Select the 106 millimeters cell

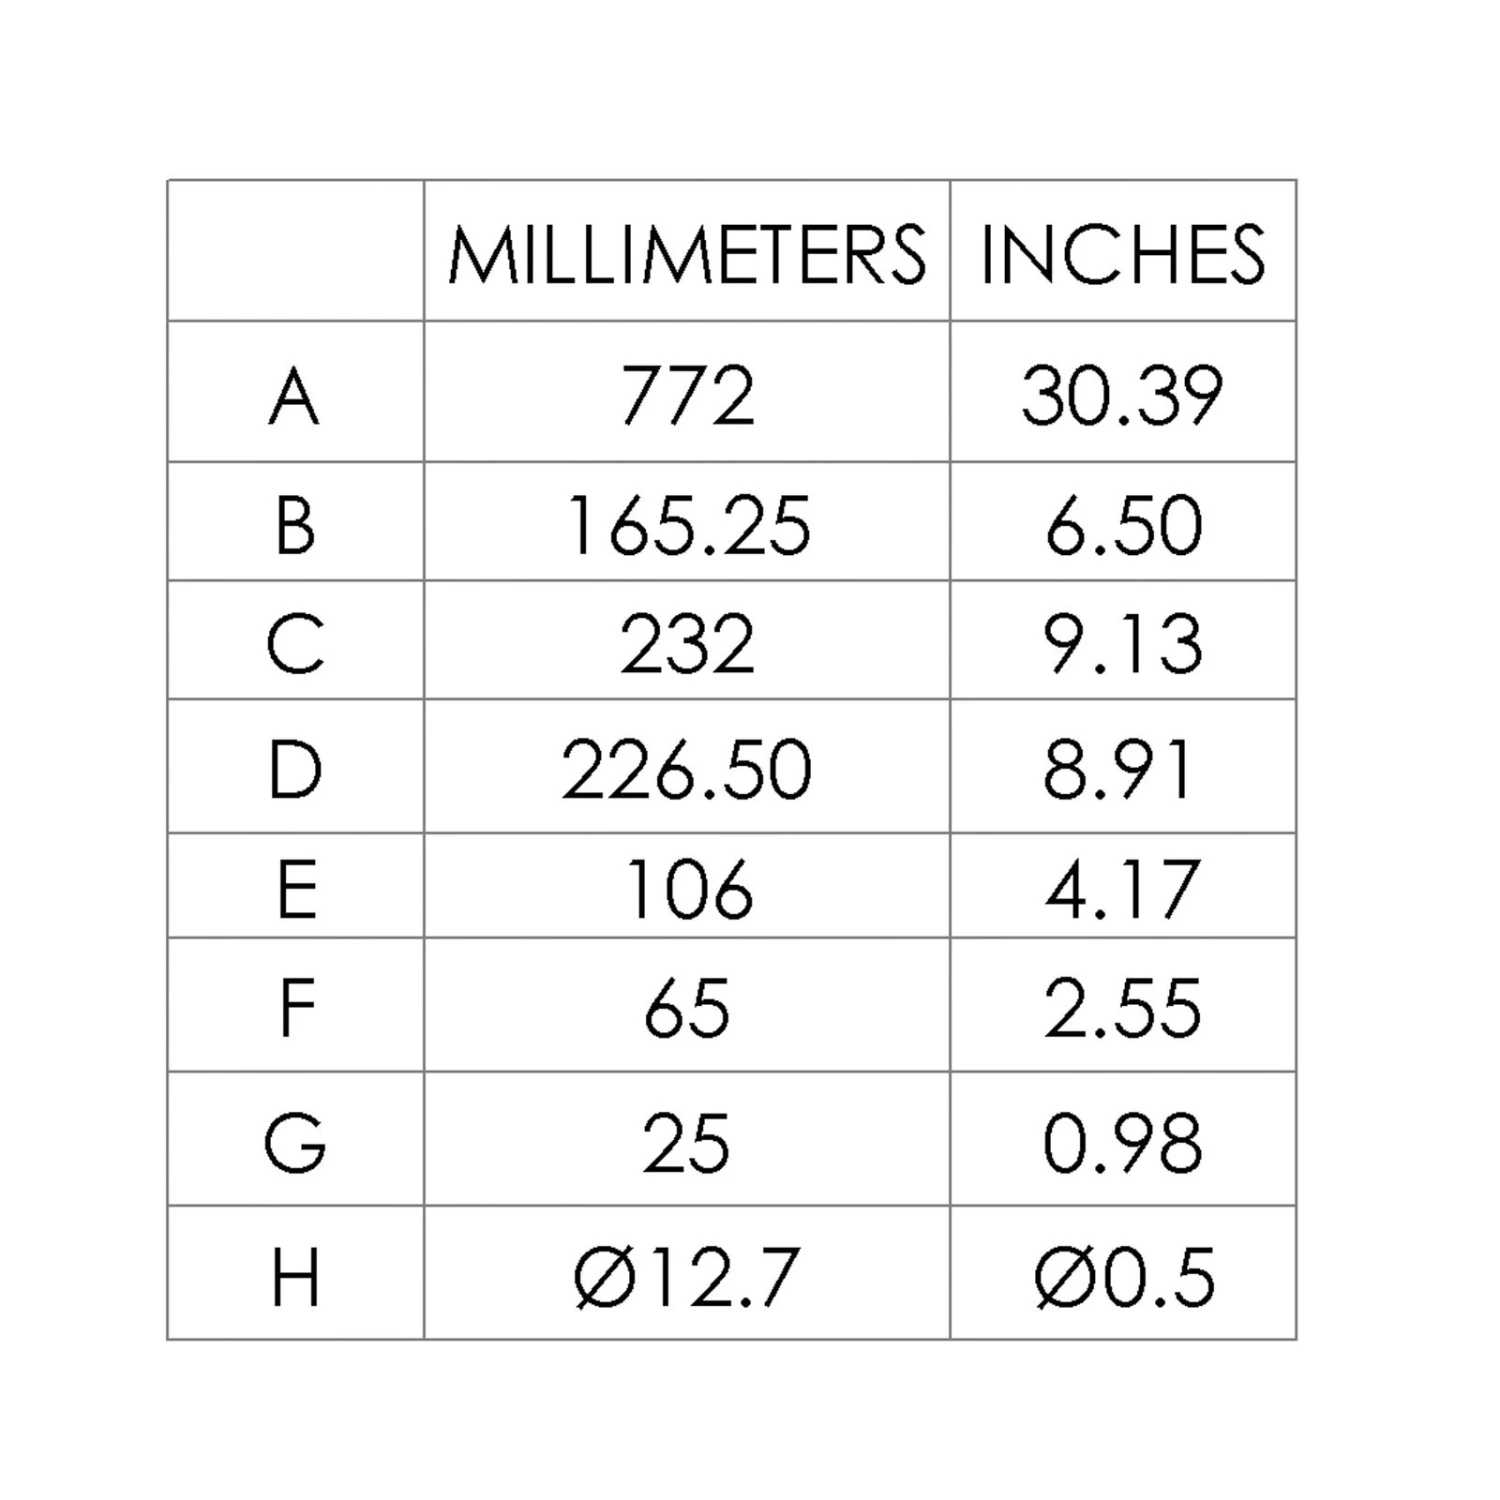click(687, 889)
